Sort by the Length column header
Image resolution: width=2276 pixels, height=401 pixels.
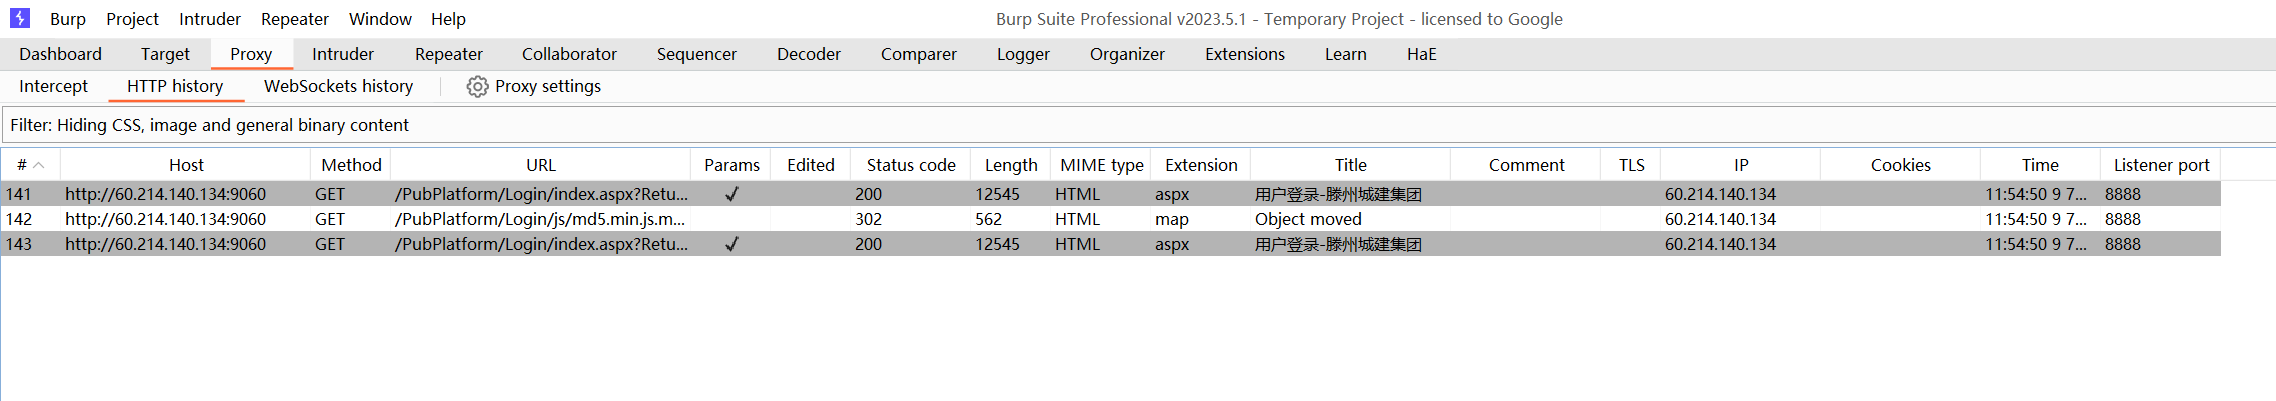[1011, 165]
